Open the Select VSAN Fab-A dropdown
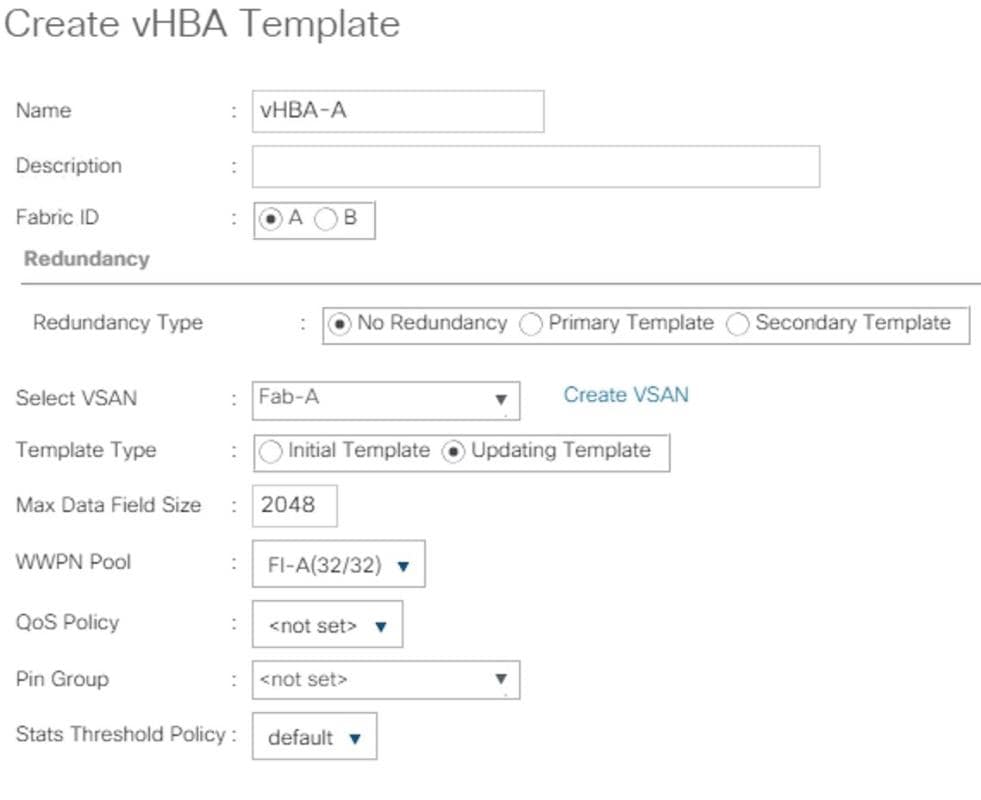 pos(386,400)
